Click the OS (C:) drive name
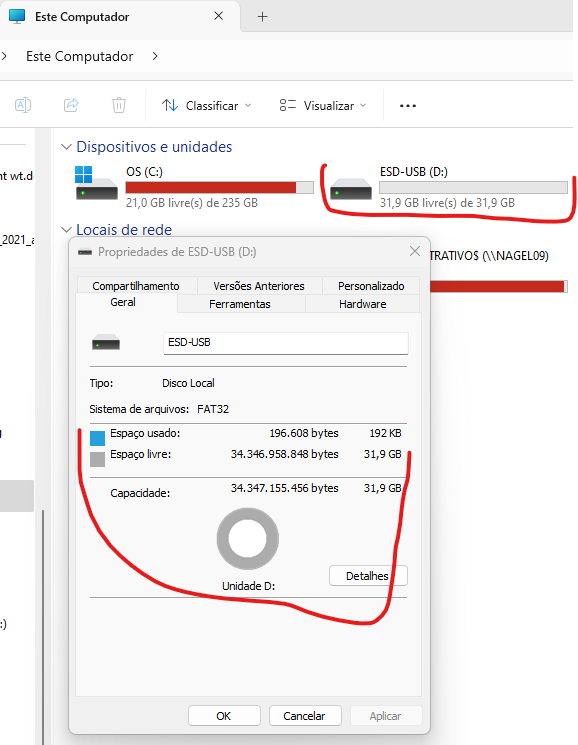This screenshot has width=578, height=745. pyautogui.click(x=144, y=172)
